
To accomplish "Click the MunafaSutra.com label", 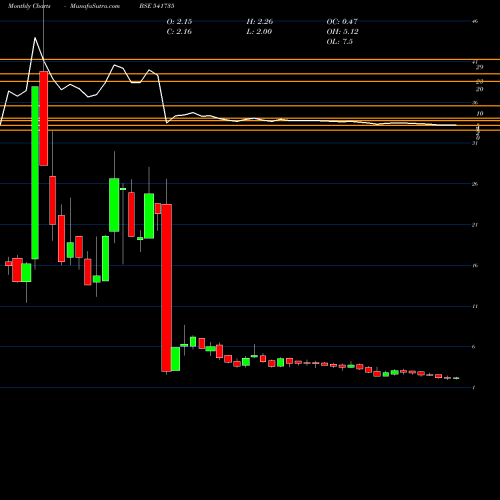I will coord(95,6).
